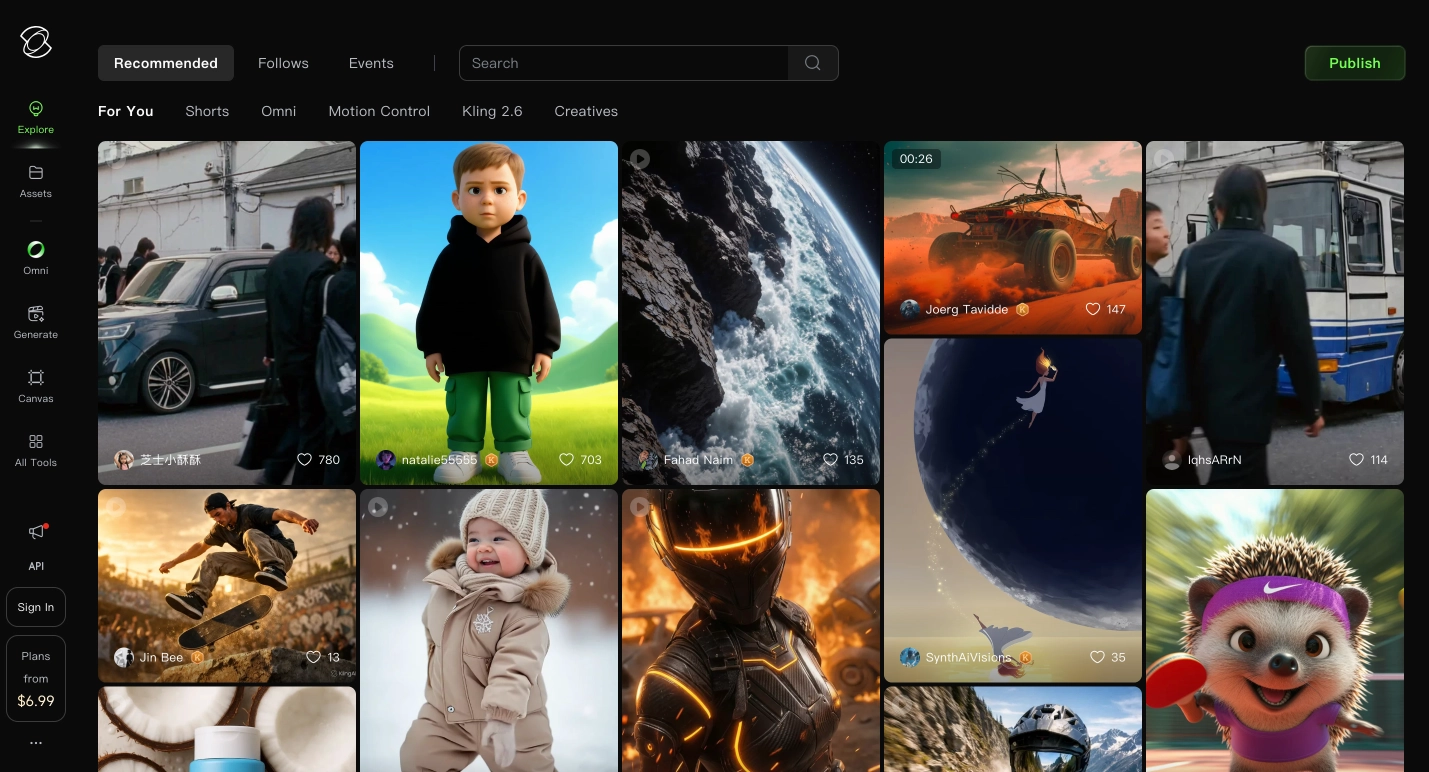Switch to the Follows tab
This screenshot has height=772, width=1429.
[x=283, y=63]
